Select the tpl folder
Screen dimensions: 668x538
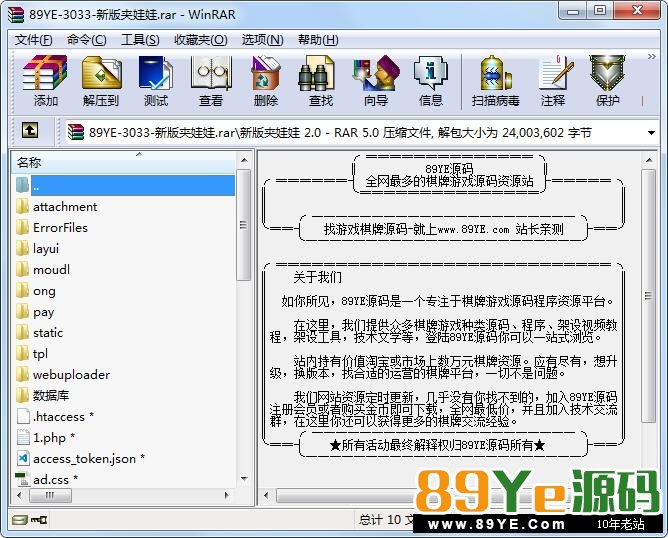tap(40, 354)
